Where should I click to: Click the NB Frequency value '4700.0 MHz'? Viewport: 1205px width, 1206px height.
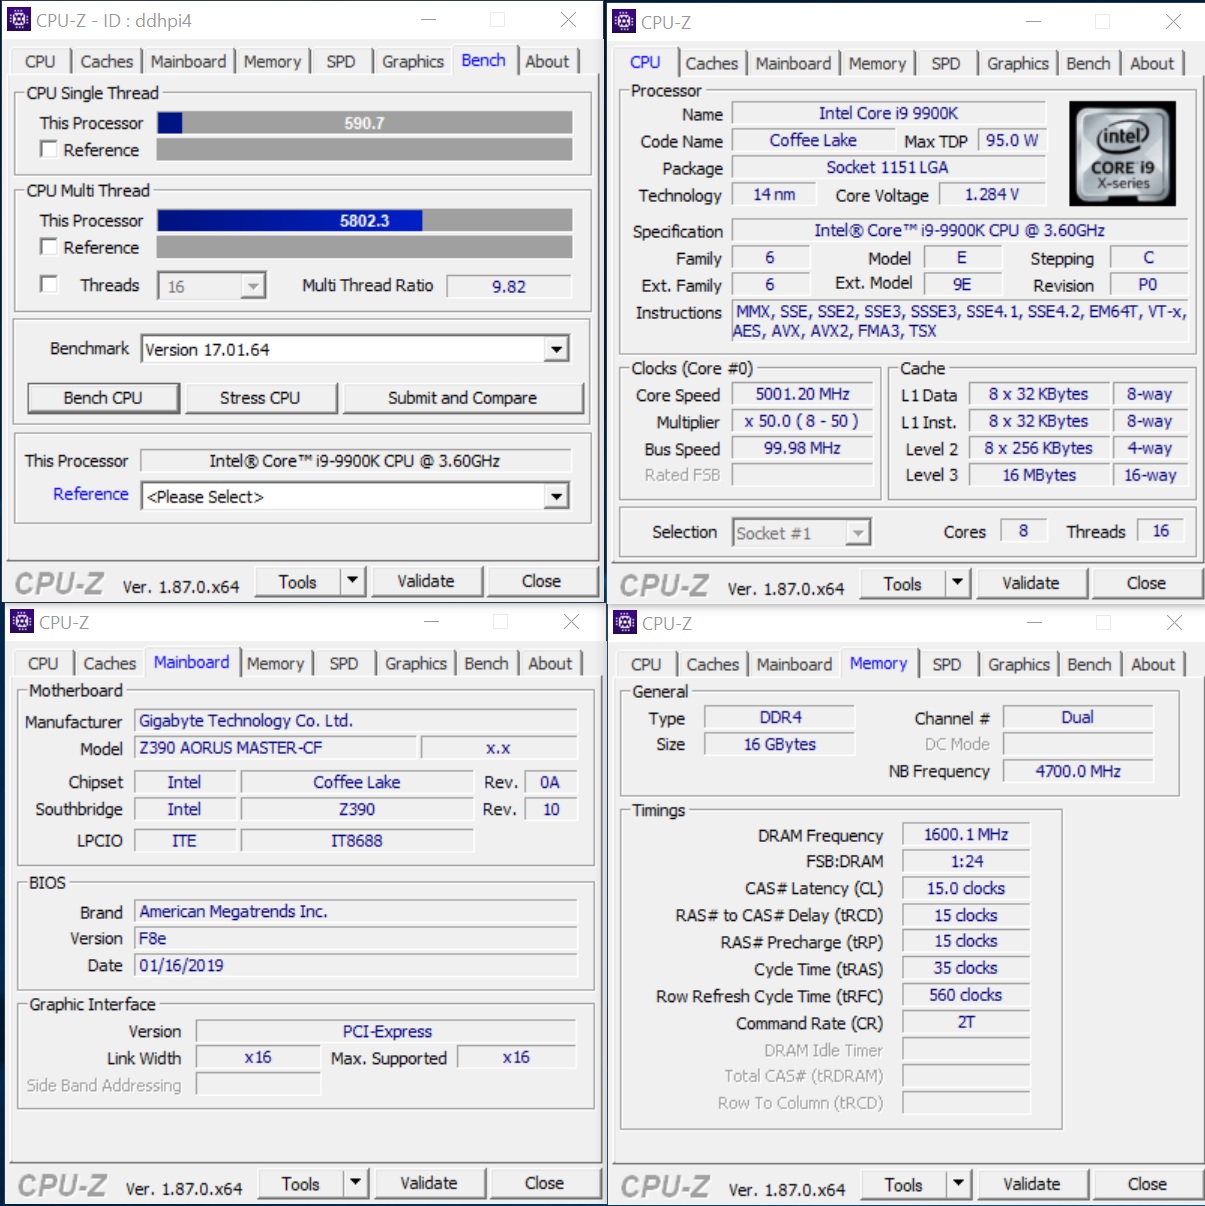click(1078, 771)
